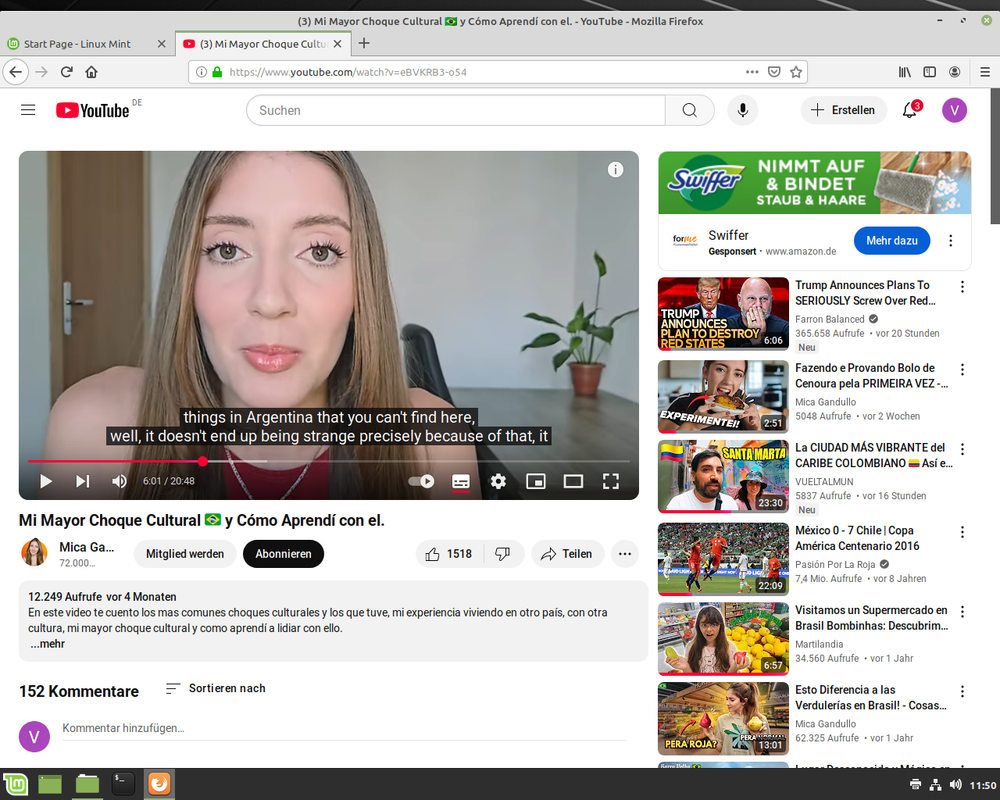
Task: Open Firefox account icon
Action: point(954,72)
